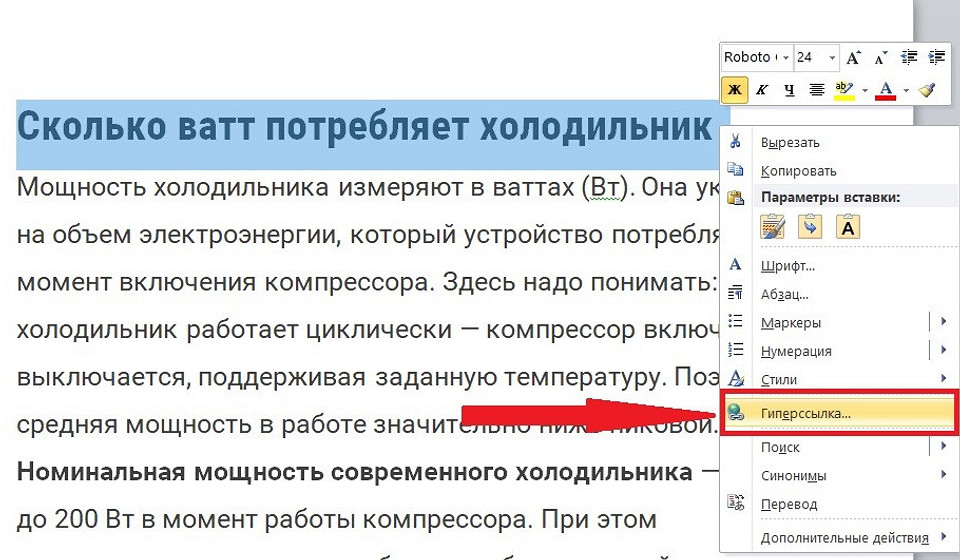Expand Маркеры submenu arrow
Image resolution: width=960 pixels, height=560 pixels.
(943, 321)
